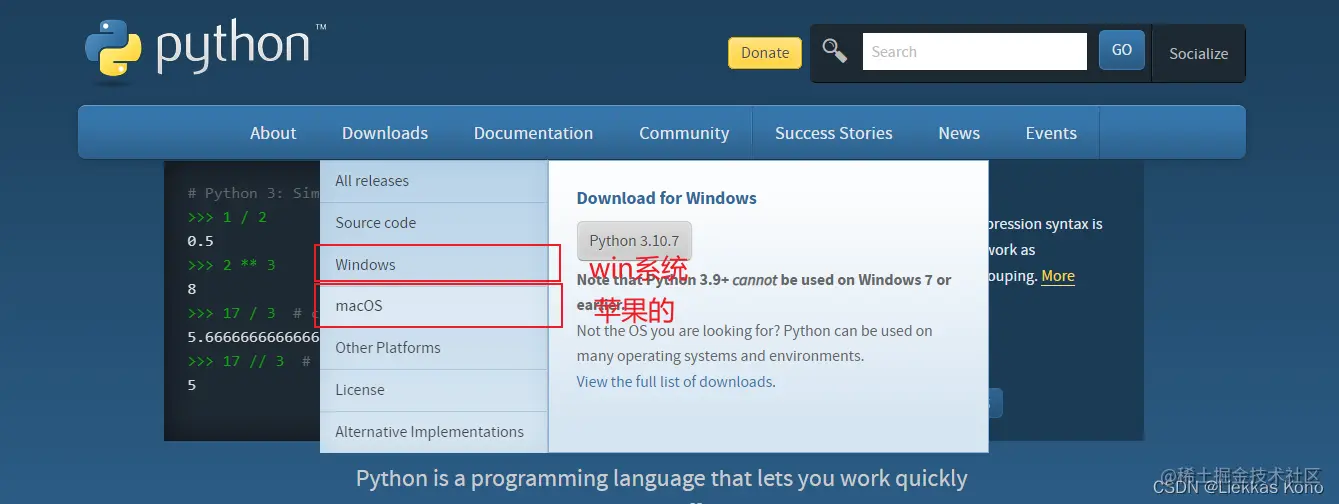1339x504 pixels.
Task: Click the '>>> 2 ** 3' code line
Action: 231,265
